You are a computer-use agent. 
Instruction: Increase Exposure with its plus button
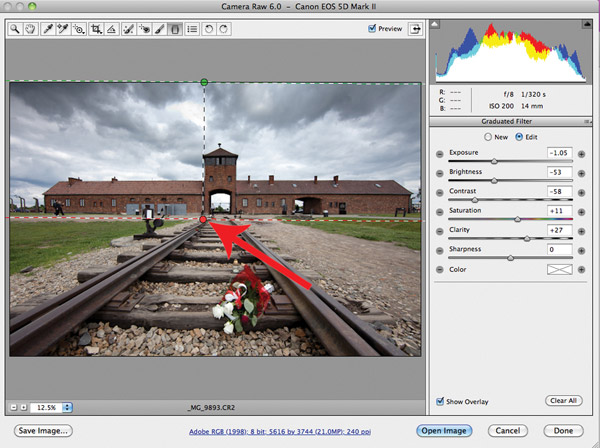(x=581, y=154)
